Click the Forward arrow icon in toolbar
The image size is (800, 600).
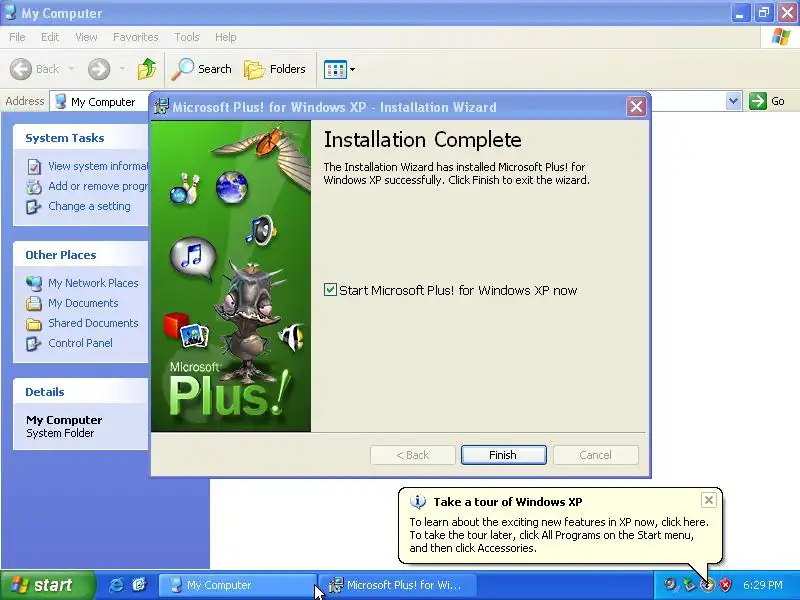(99, 69)
